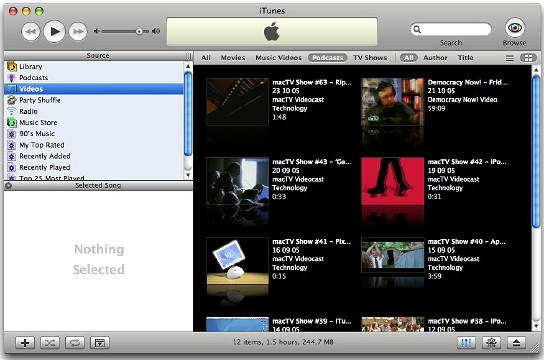
Task: Click the maximum volume speaker icon
Action: 156,31
